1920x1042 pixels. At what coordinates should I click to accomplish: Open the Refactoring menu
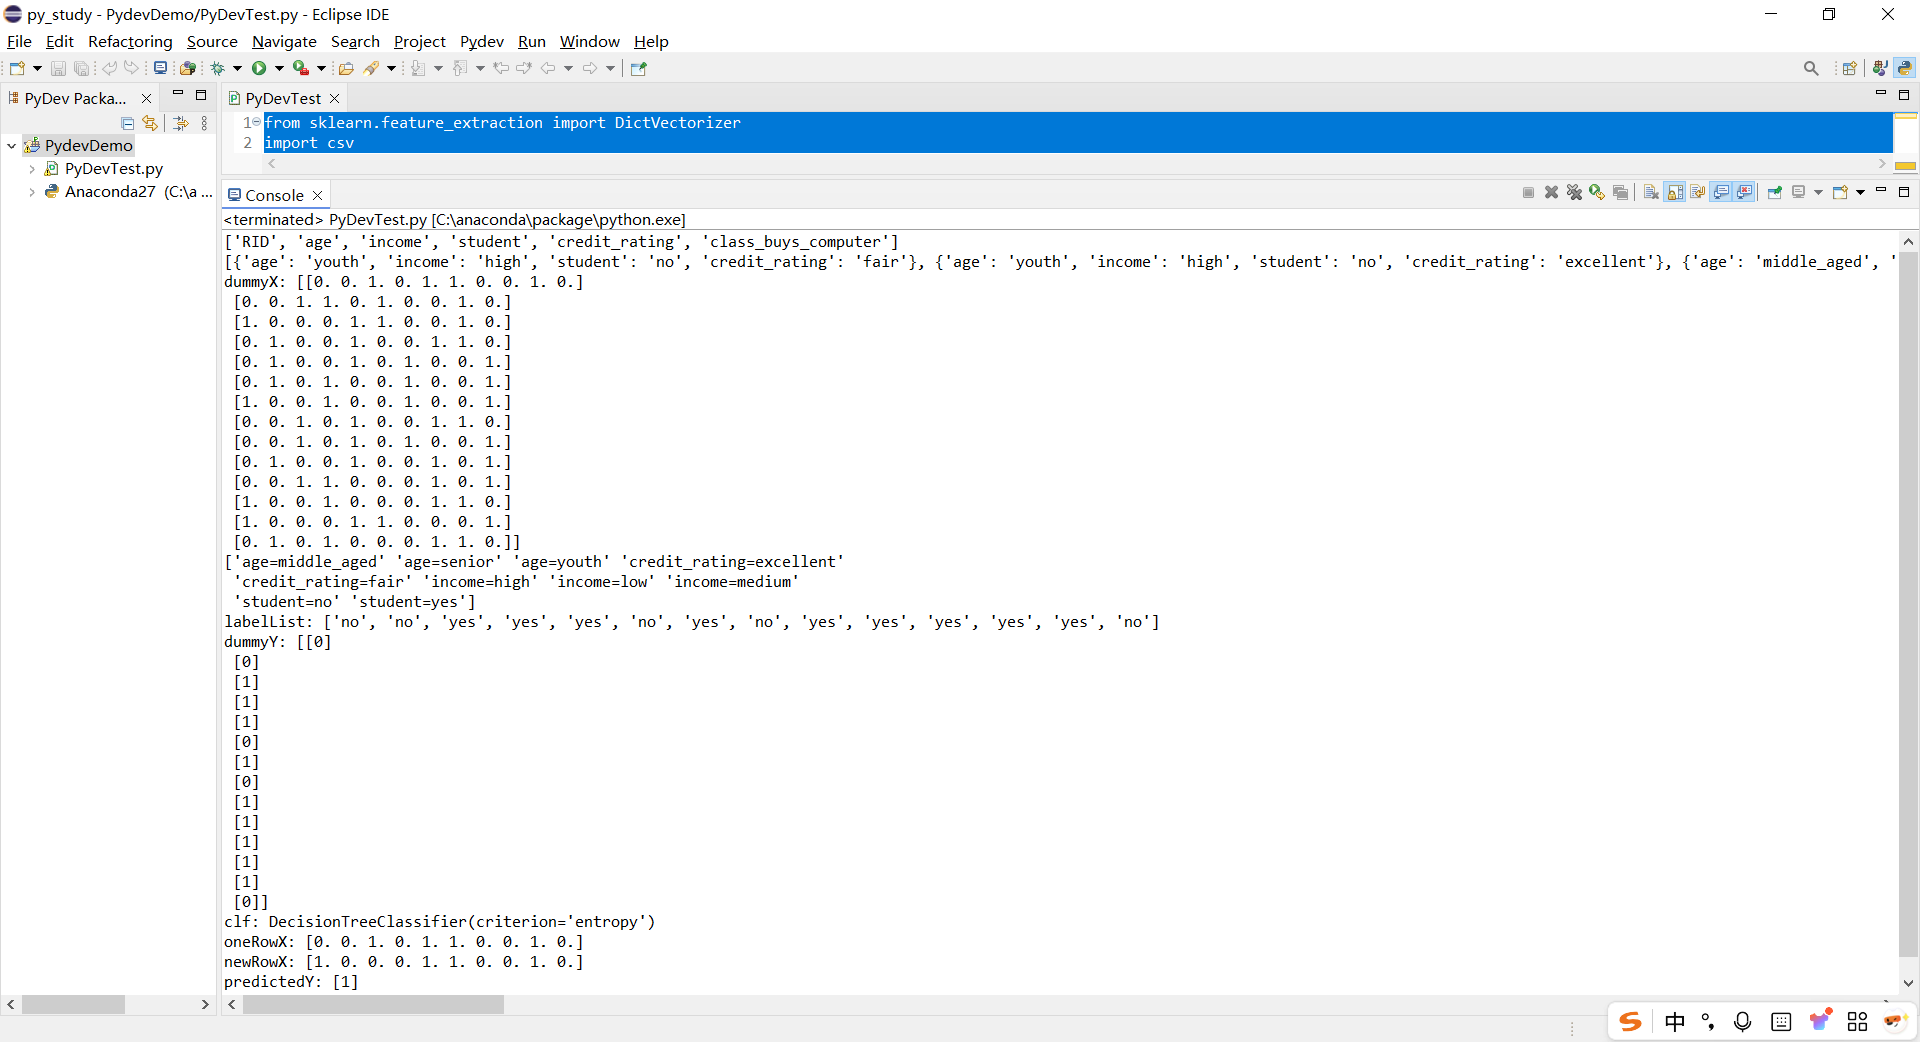[130, 41]
